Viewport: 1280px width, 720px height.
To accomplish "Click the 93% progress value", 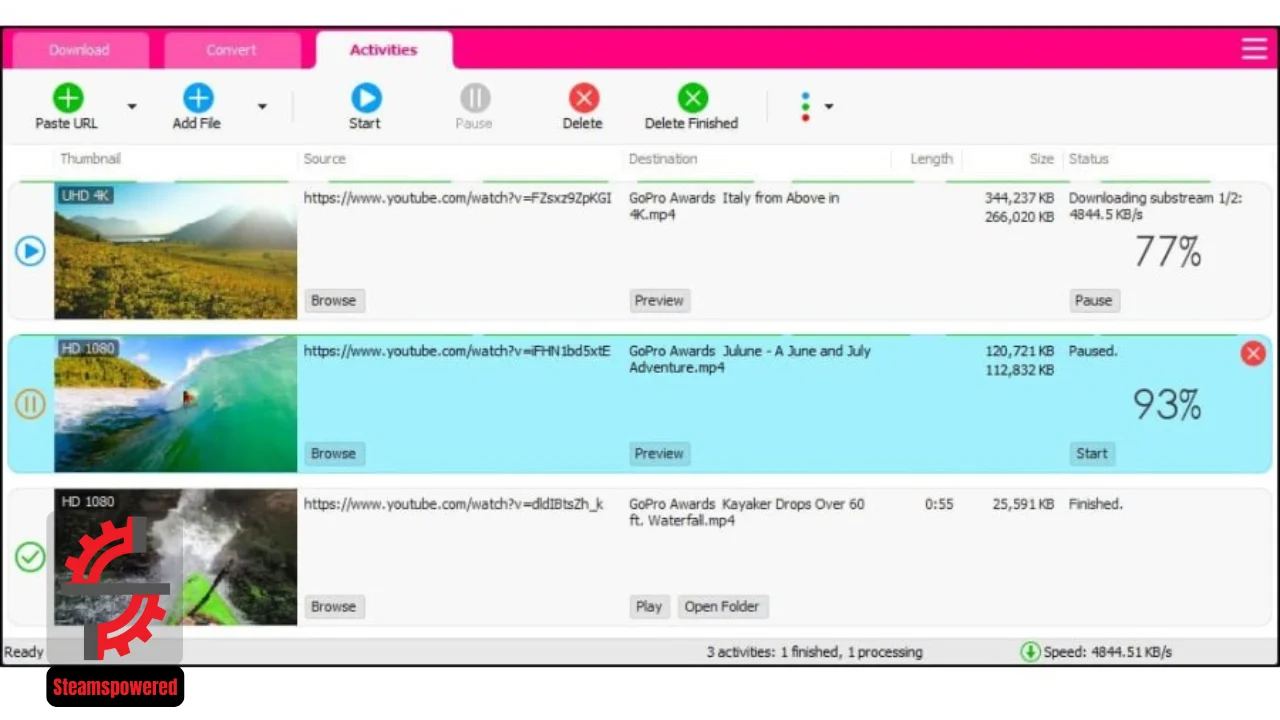I will click(x=1167, y=405).
